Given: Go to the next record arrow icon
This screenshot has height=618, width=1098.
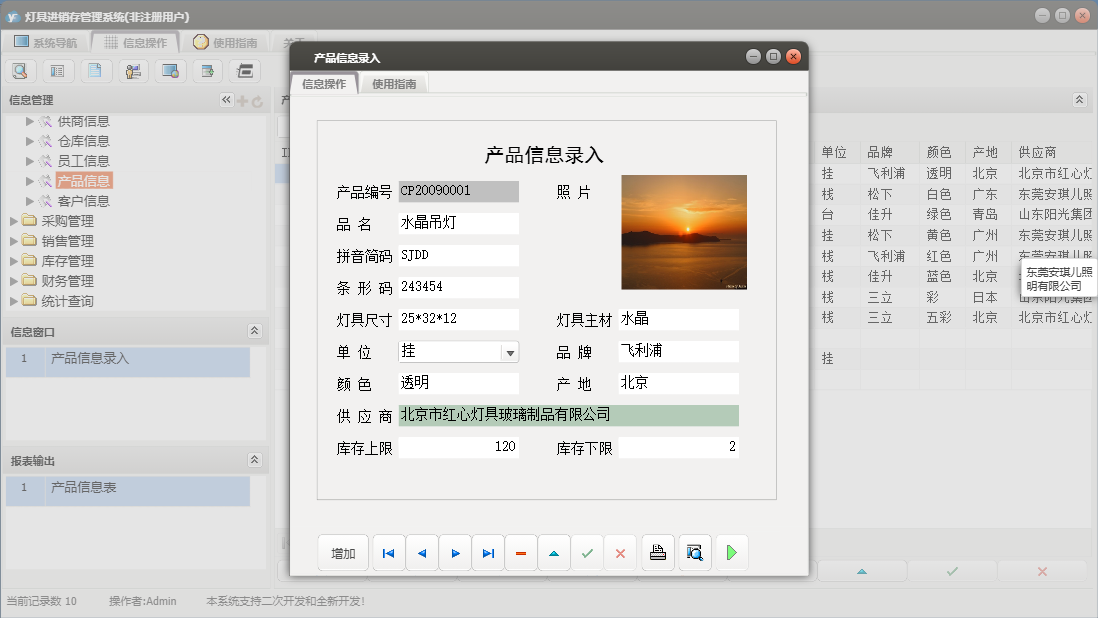Looking at the screenshot, I should (x=454, y=552).
